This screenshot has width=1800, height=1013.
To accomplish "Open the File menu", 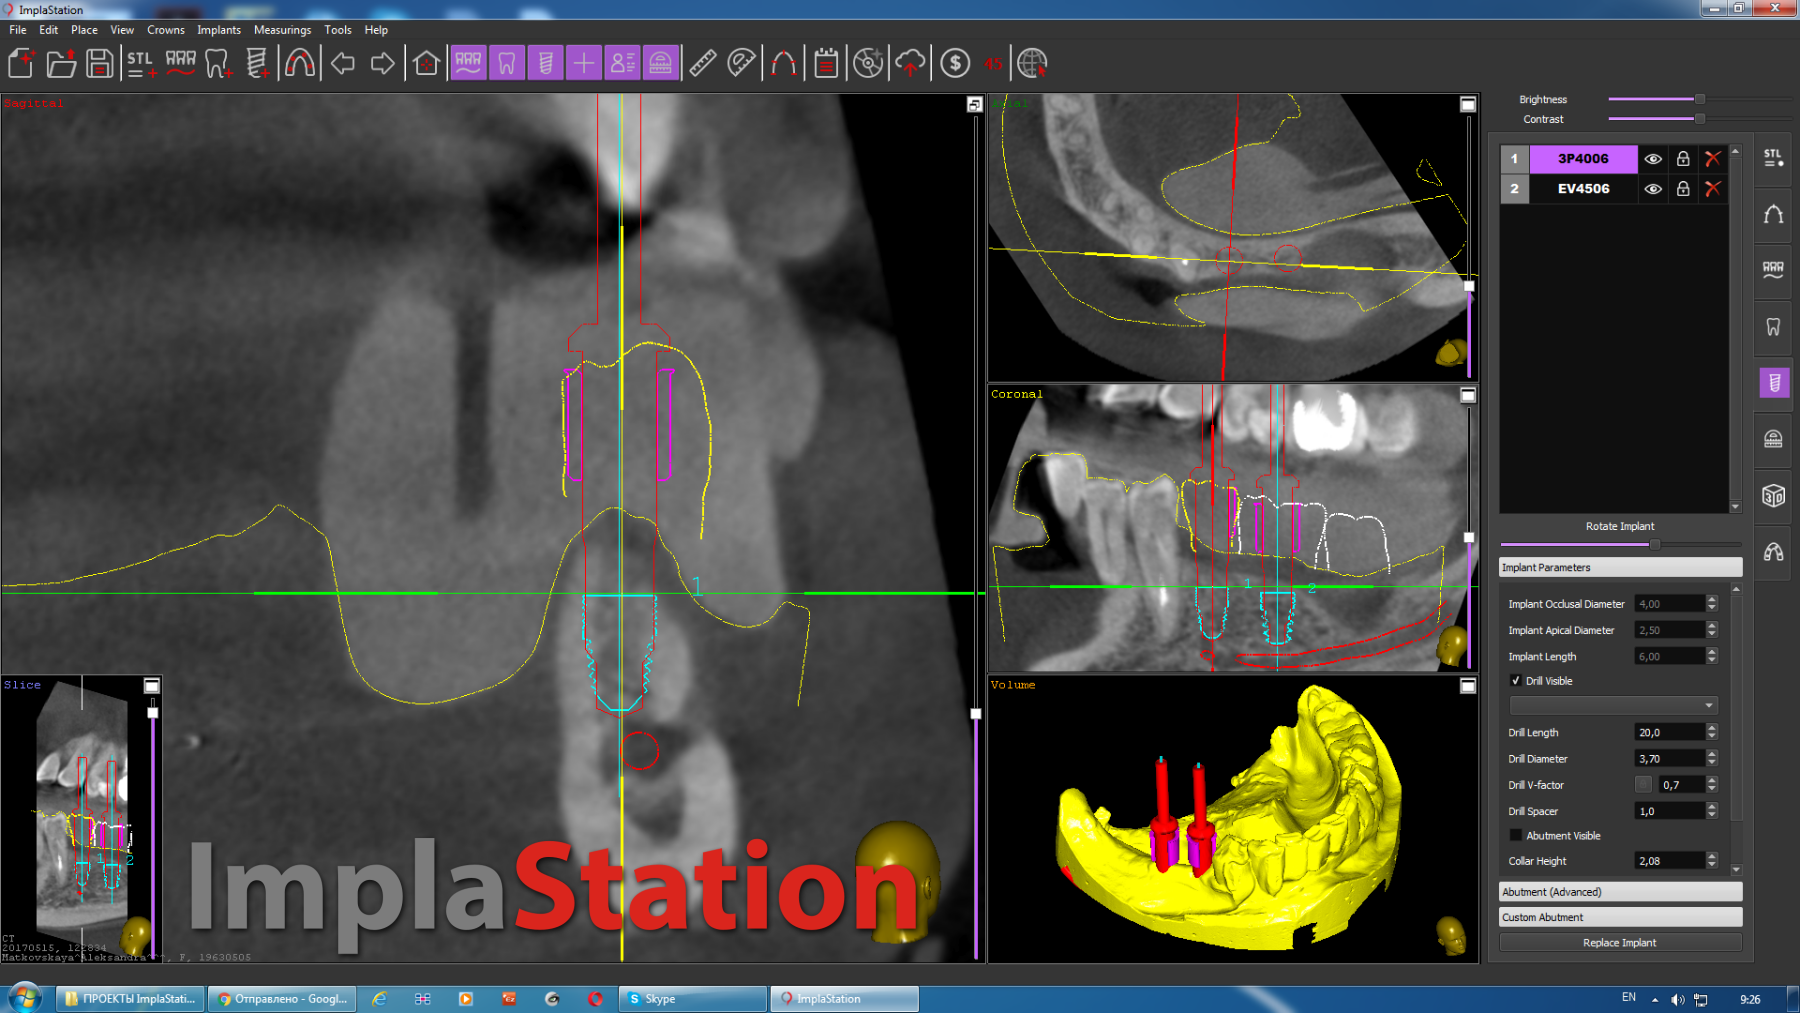I will [x=18, y=30].
